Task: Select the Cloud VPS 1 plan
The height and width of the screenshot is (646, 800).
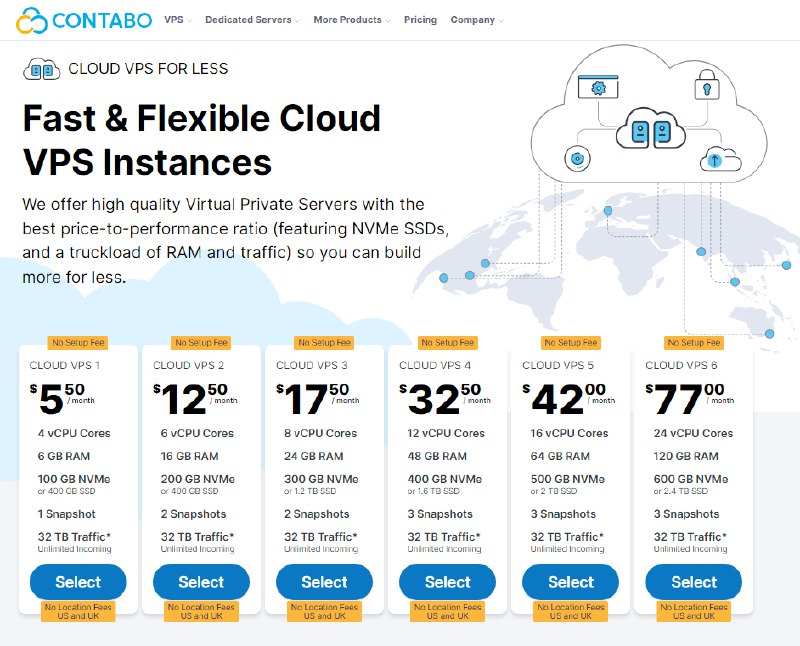Action: point(78,582)
